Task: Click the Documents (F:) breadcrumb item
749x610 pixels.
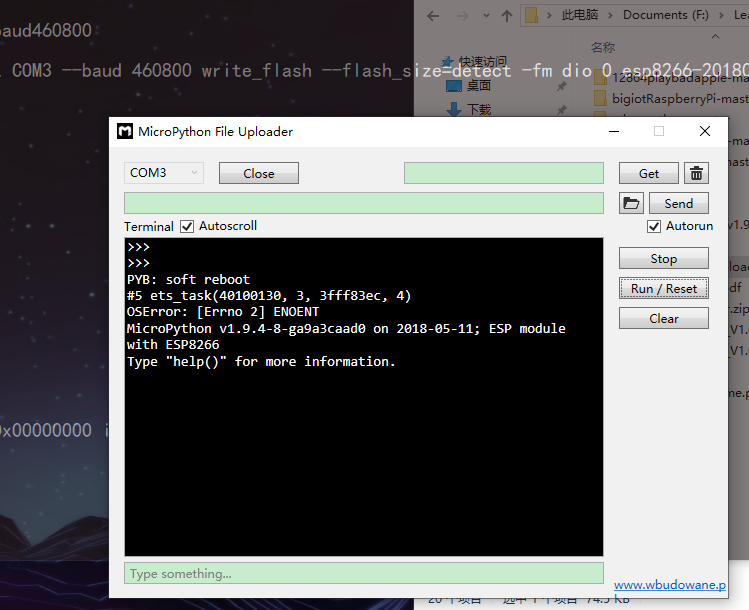Action: tap(665, 15)
